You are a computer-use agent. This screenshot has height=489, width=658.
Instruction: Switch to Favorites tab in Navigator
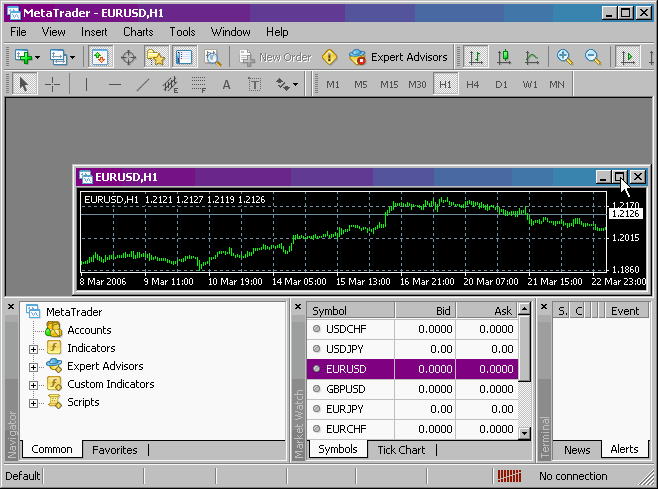coord(115,450)
